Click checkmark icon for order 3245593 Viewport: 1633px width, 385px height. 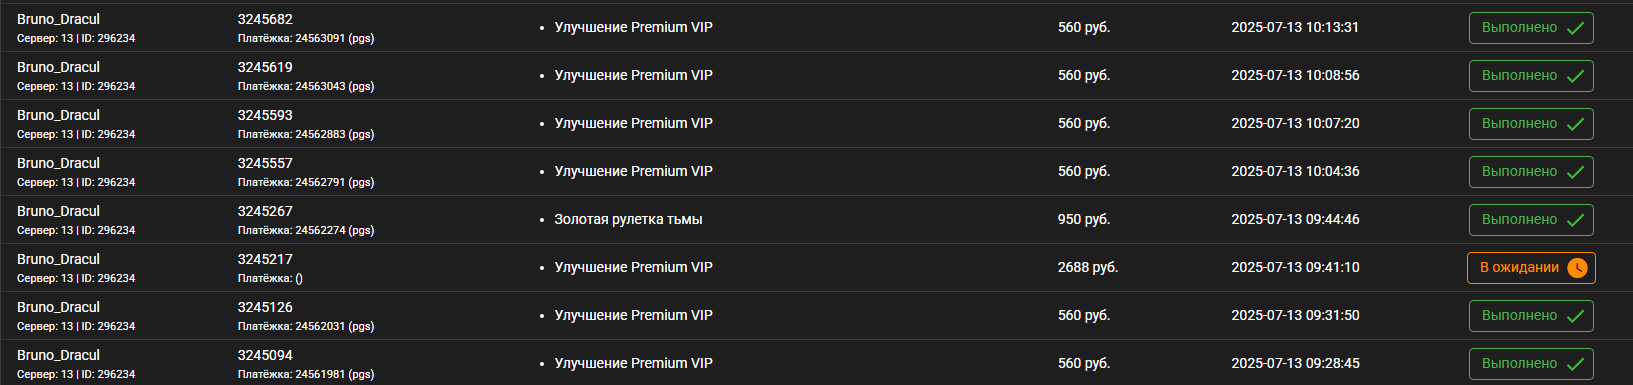[x=1575, y=124]
